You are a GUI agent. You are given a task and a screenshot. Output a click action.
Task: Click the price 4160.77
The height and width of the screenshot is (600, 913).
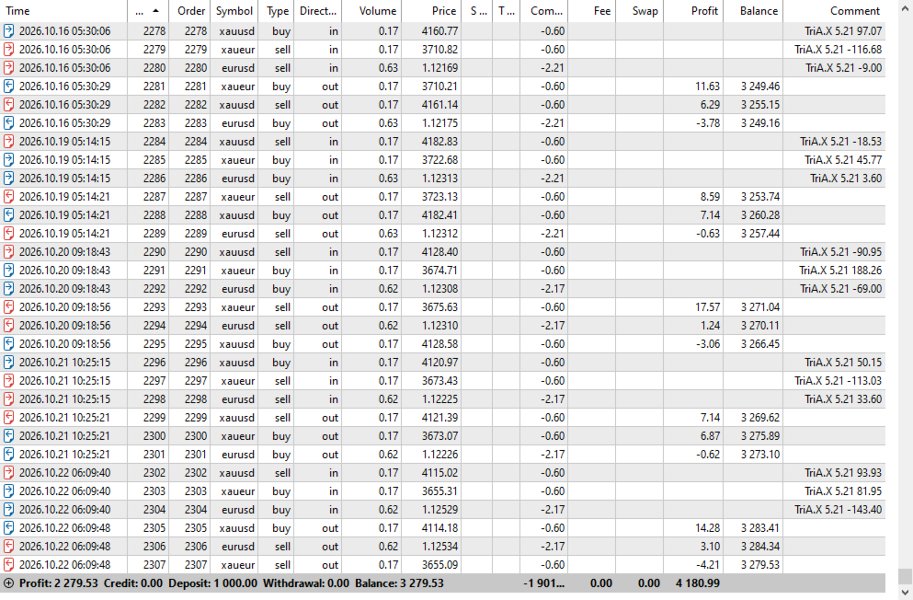[440, 31]
